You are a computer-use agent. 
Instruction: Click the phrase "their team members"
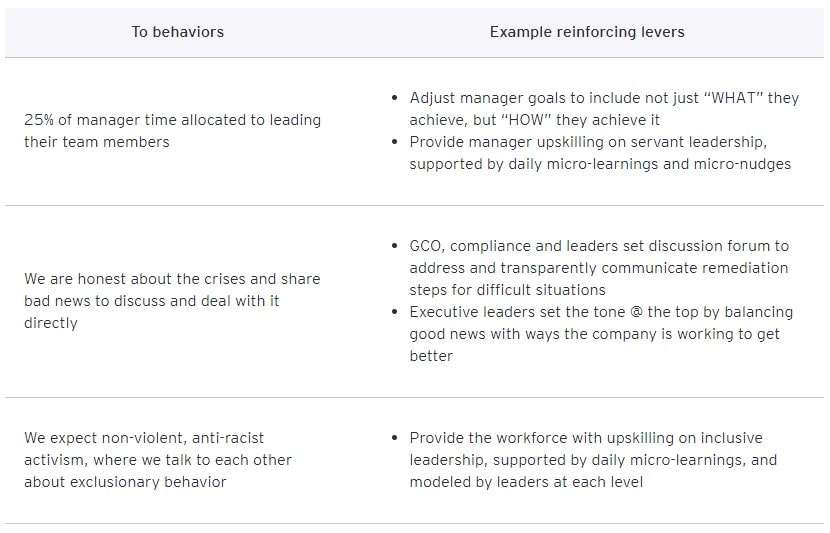coord(97,142)
